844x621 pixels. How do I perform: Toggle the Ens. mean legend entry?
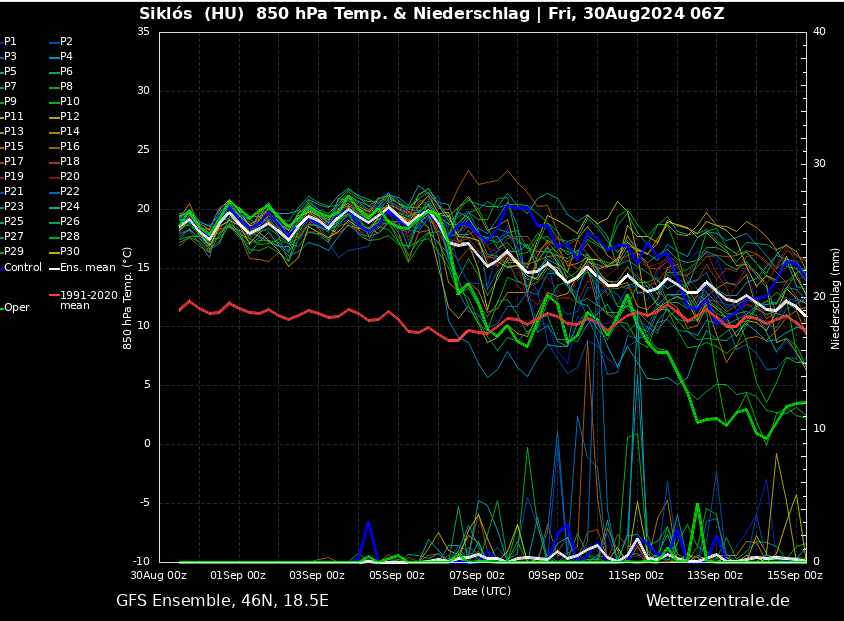[x=87, y=268]
